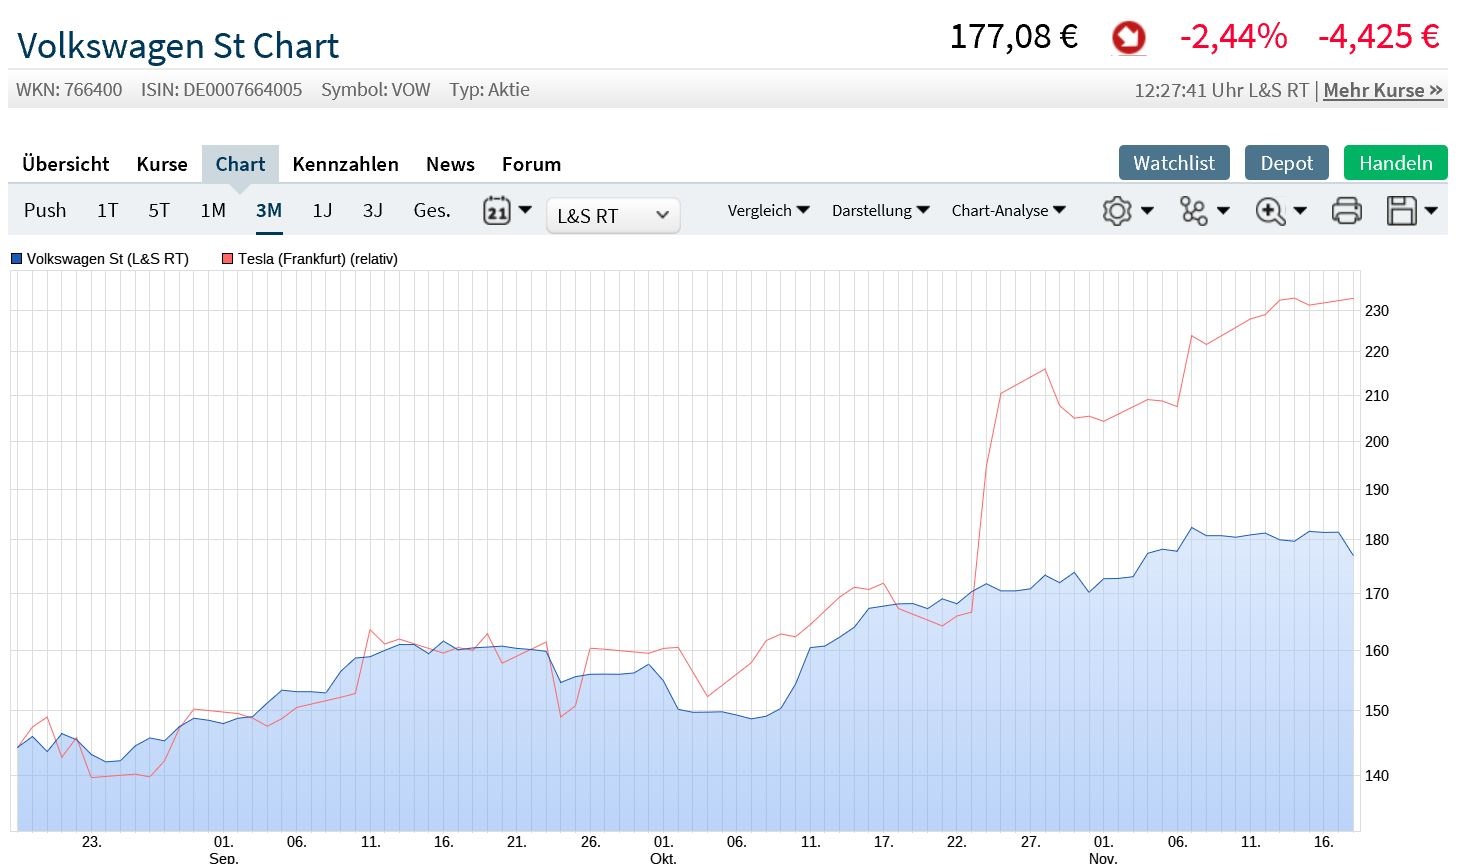This screenshot has height=864, width=1469.
Task: Expand the share icon dropdown arrow
Action: tap(1223, 210)
